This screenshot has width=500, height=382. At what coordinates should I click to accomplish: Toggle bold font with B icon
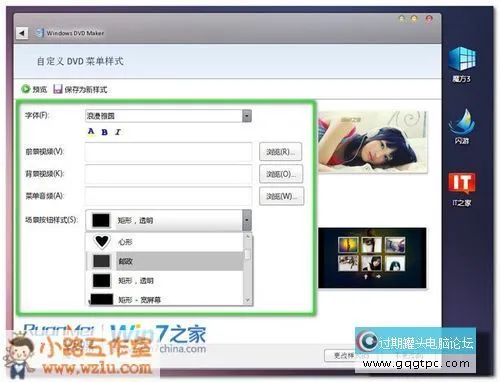[x=104, y=132]
